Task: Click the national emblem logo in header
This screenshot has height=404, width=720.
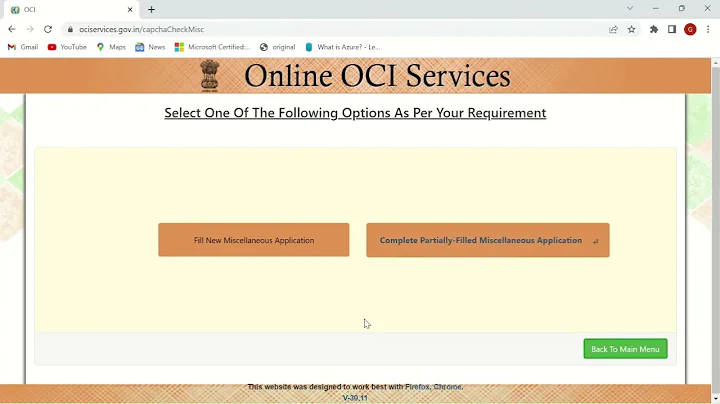Action: (210, 76)
